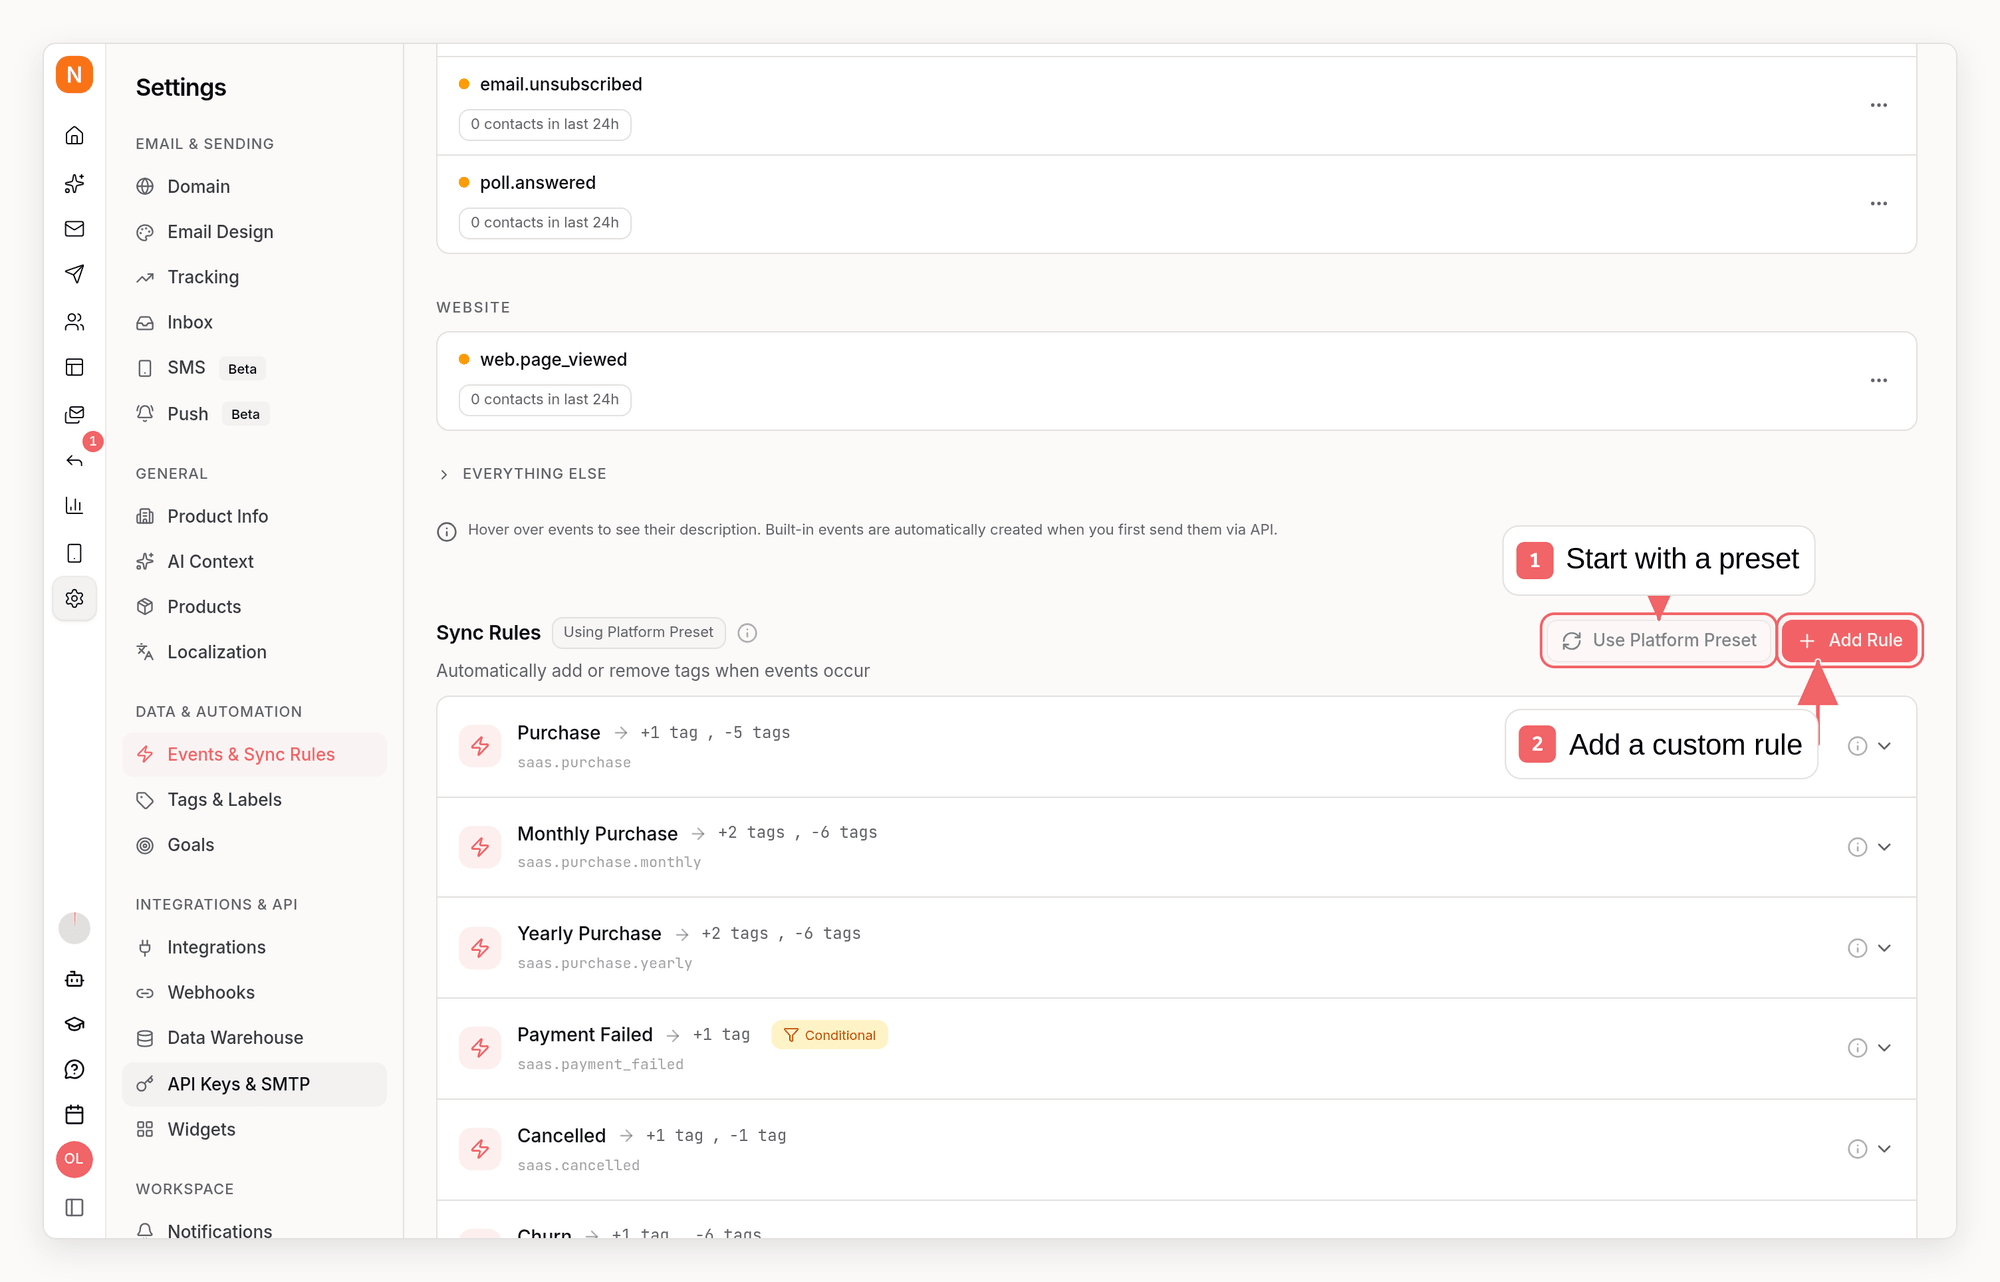Open more options for email.unsubscribed event
This screenshot has height=1282, width=2000.
1879,105
